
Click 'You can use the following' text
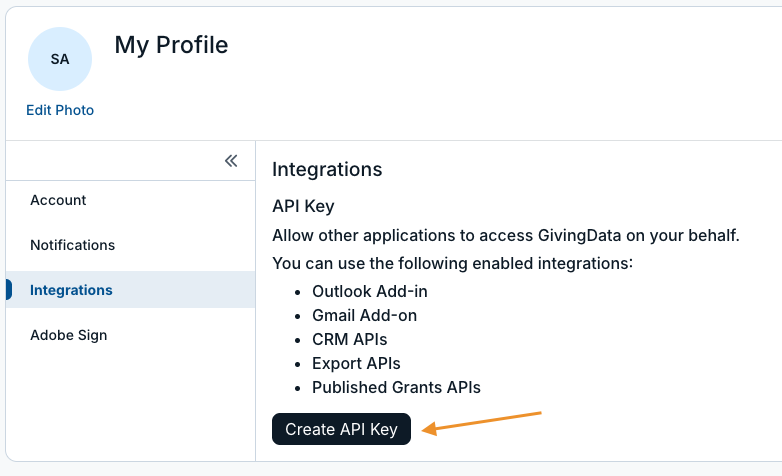452,263
